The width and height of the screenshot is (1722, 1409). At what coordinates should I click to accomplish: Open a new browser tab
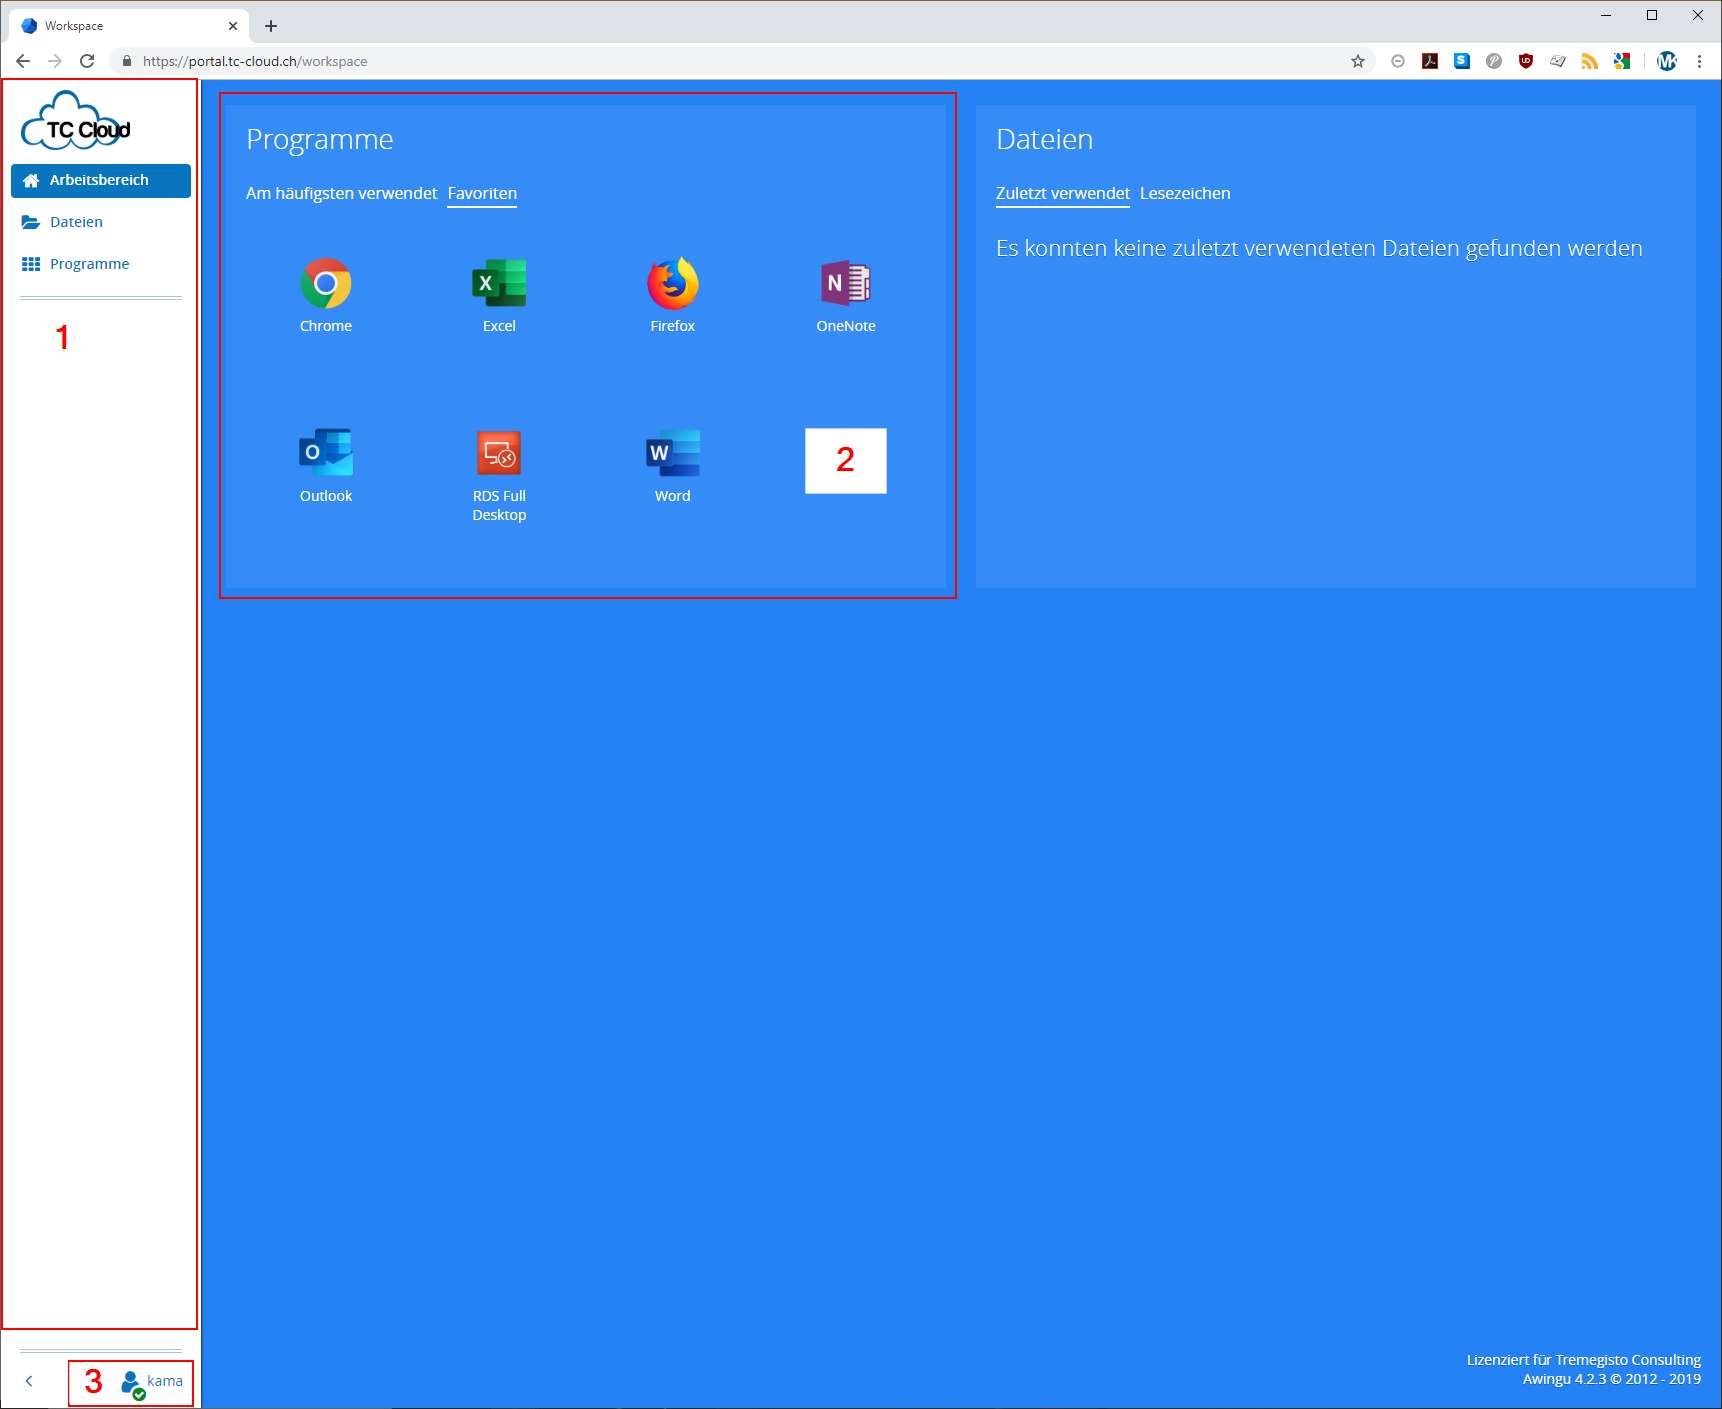(x=271, y=26)
